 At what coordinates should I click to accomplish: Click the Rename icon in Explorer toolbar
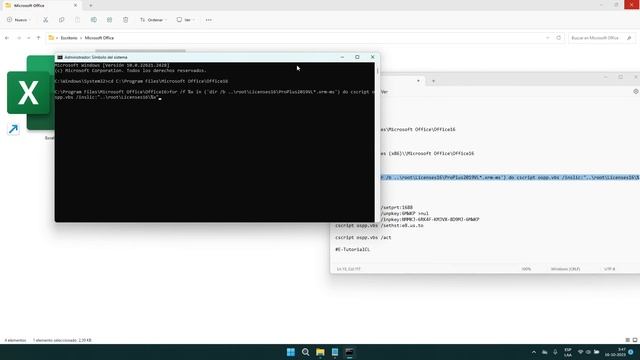(x=93, y=20)
